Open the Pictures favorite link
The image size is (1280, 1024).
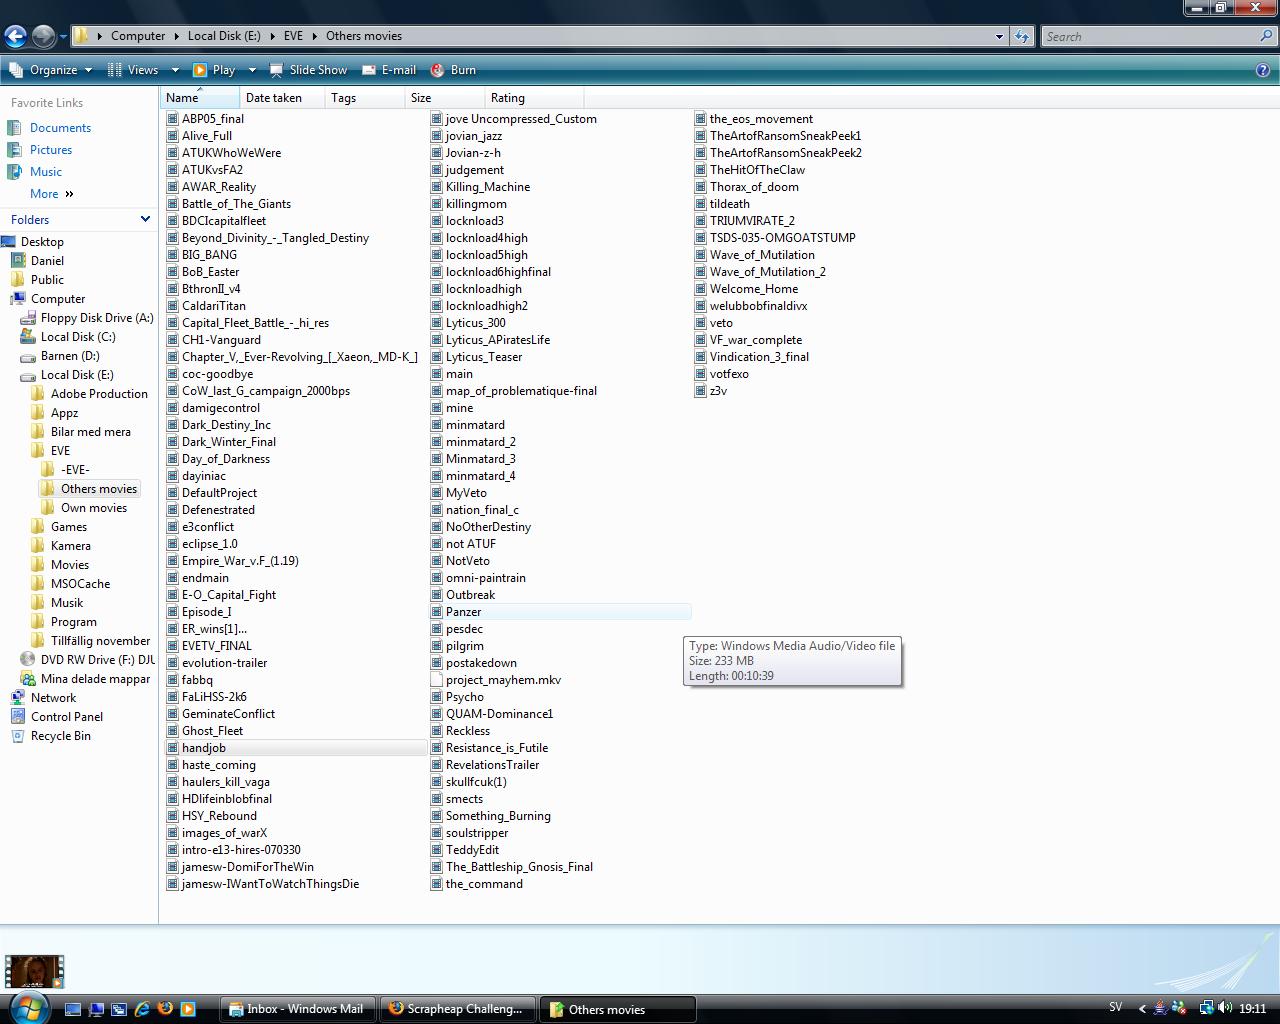point(51,150)
